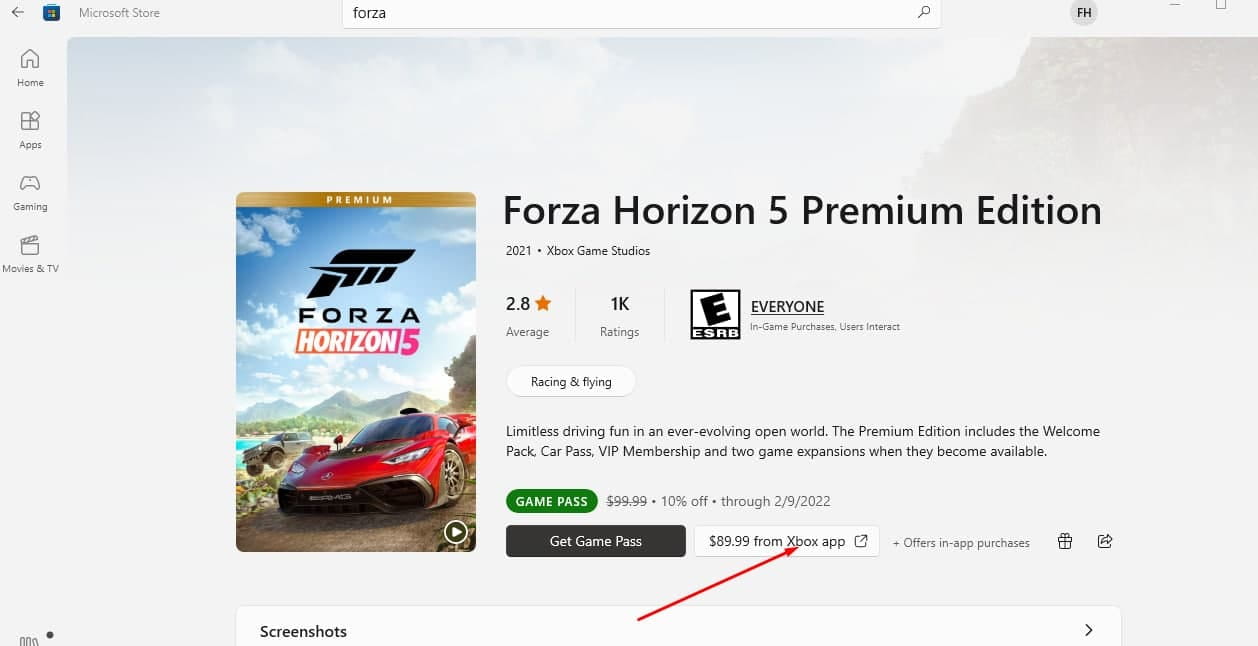Image resolution: width=1258 pixels, height=646 pixels.
Task: Click the share icon
Action: [1105, 541]
